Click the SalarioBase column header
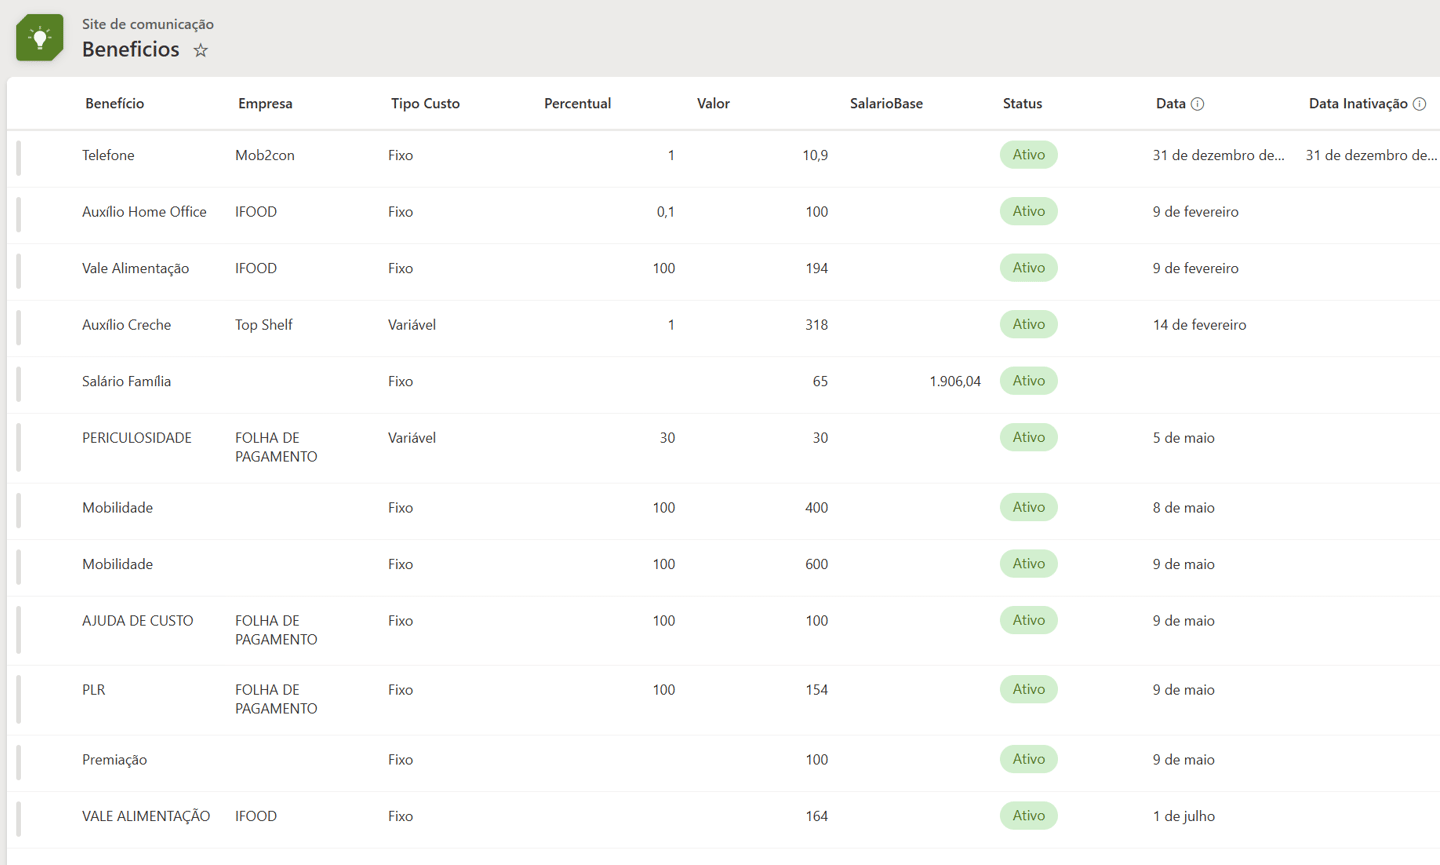 click(x=886, y=104)
